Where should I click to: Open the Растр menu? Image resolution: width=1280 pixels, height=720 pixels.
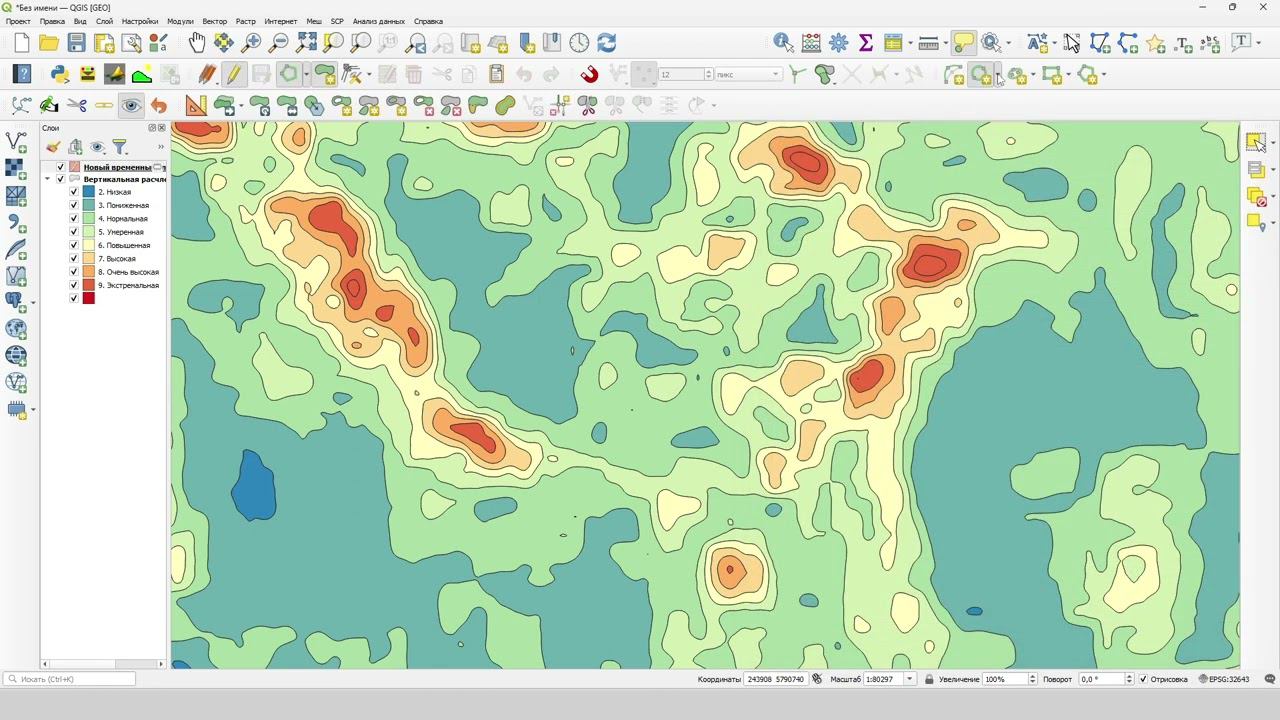pos(245,21)
